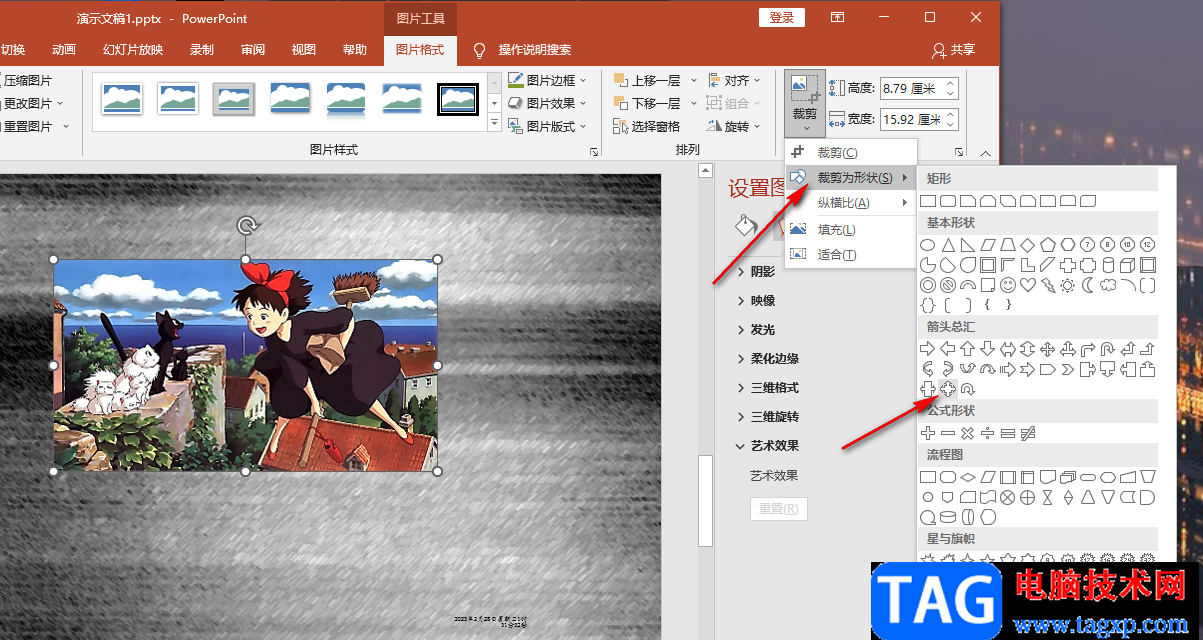This screenshot has width=1203, height=640.
Task: Open the 旋转 dropdown
Action: click(x=735, y=126)
